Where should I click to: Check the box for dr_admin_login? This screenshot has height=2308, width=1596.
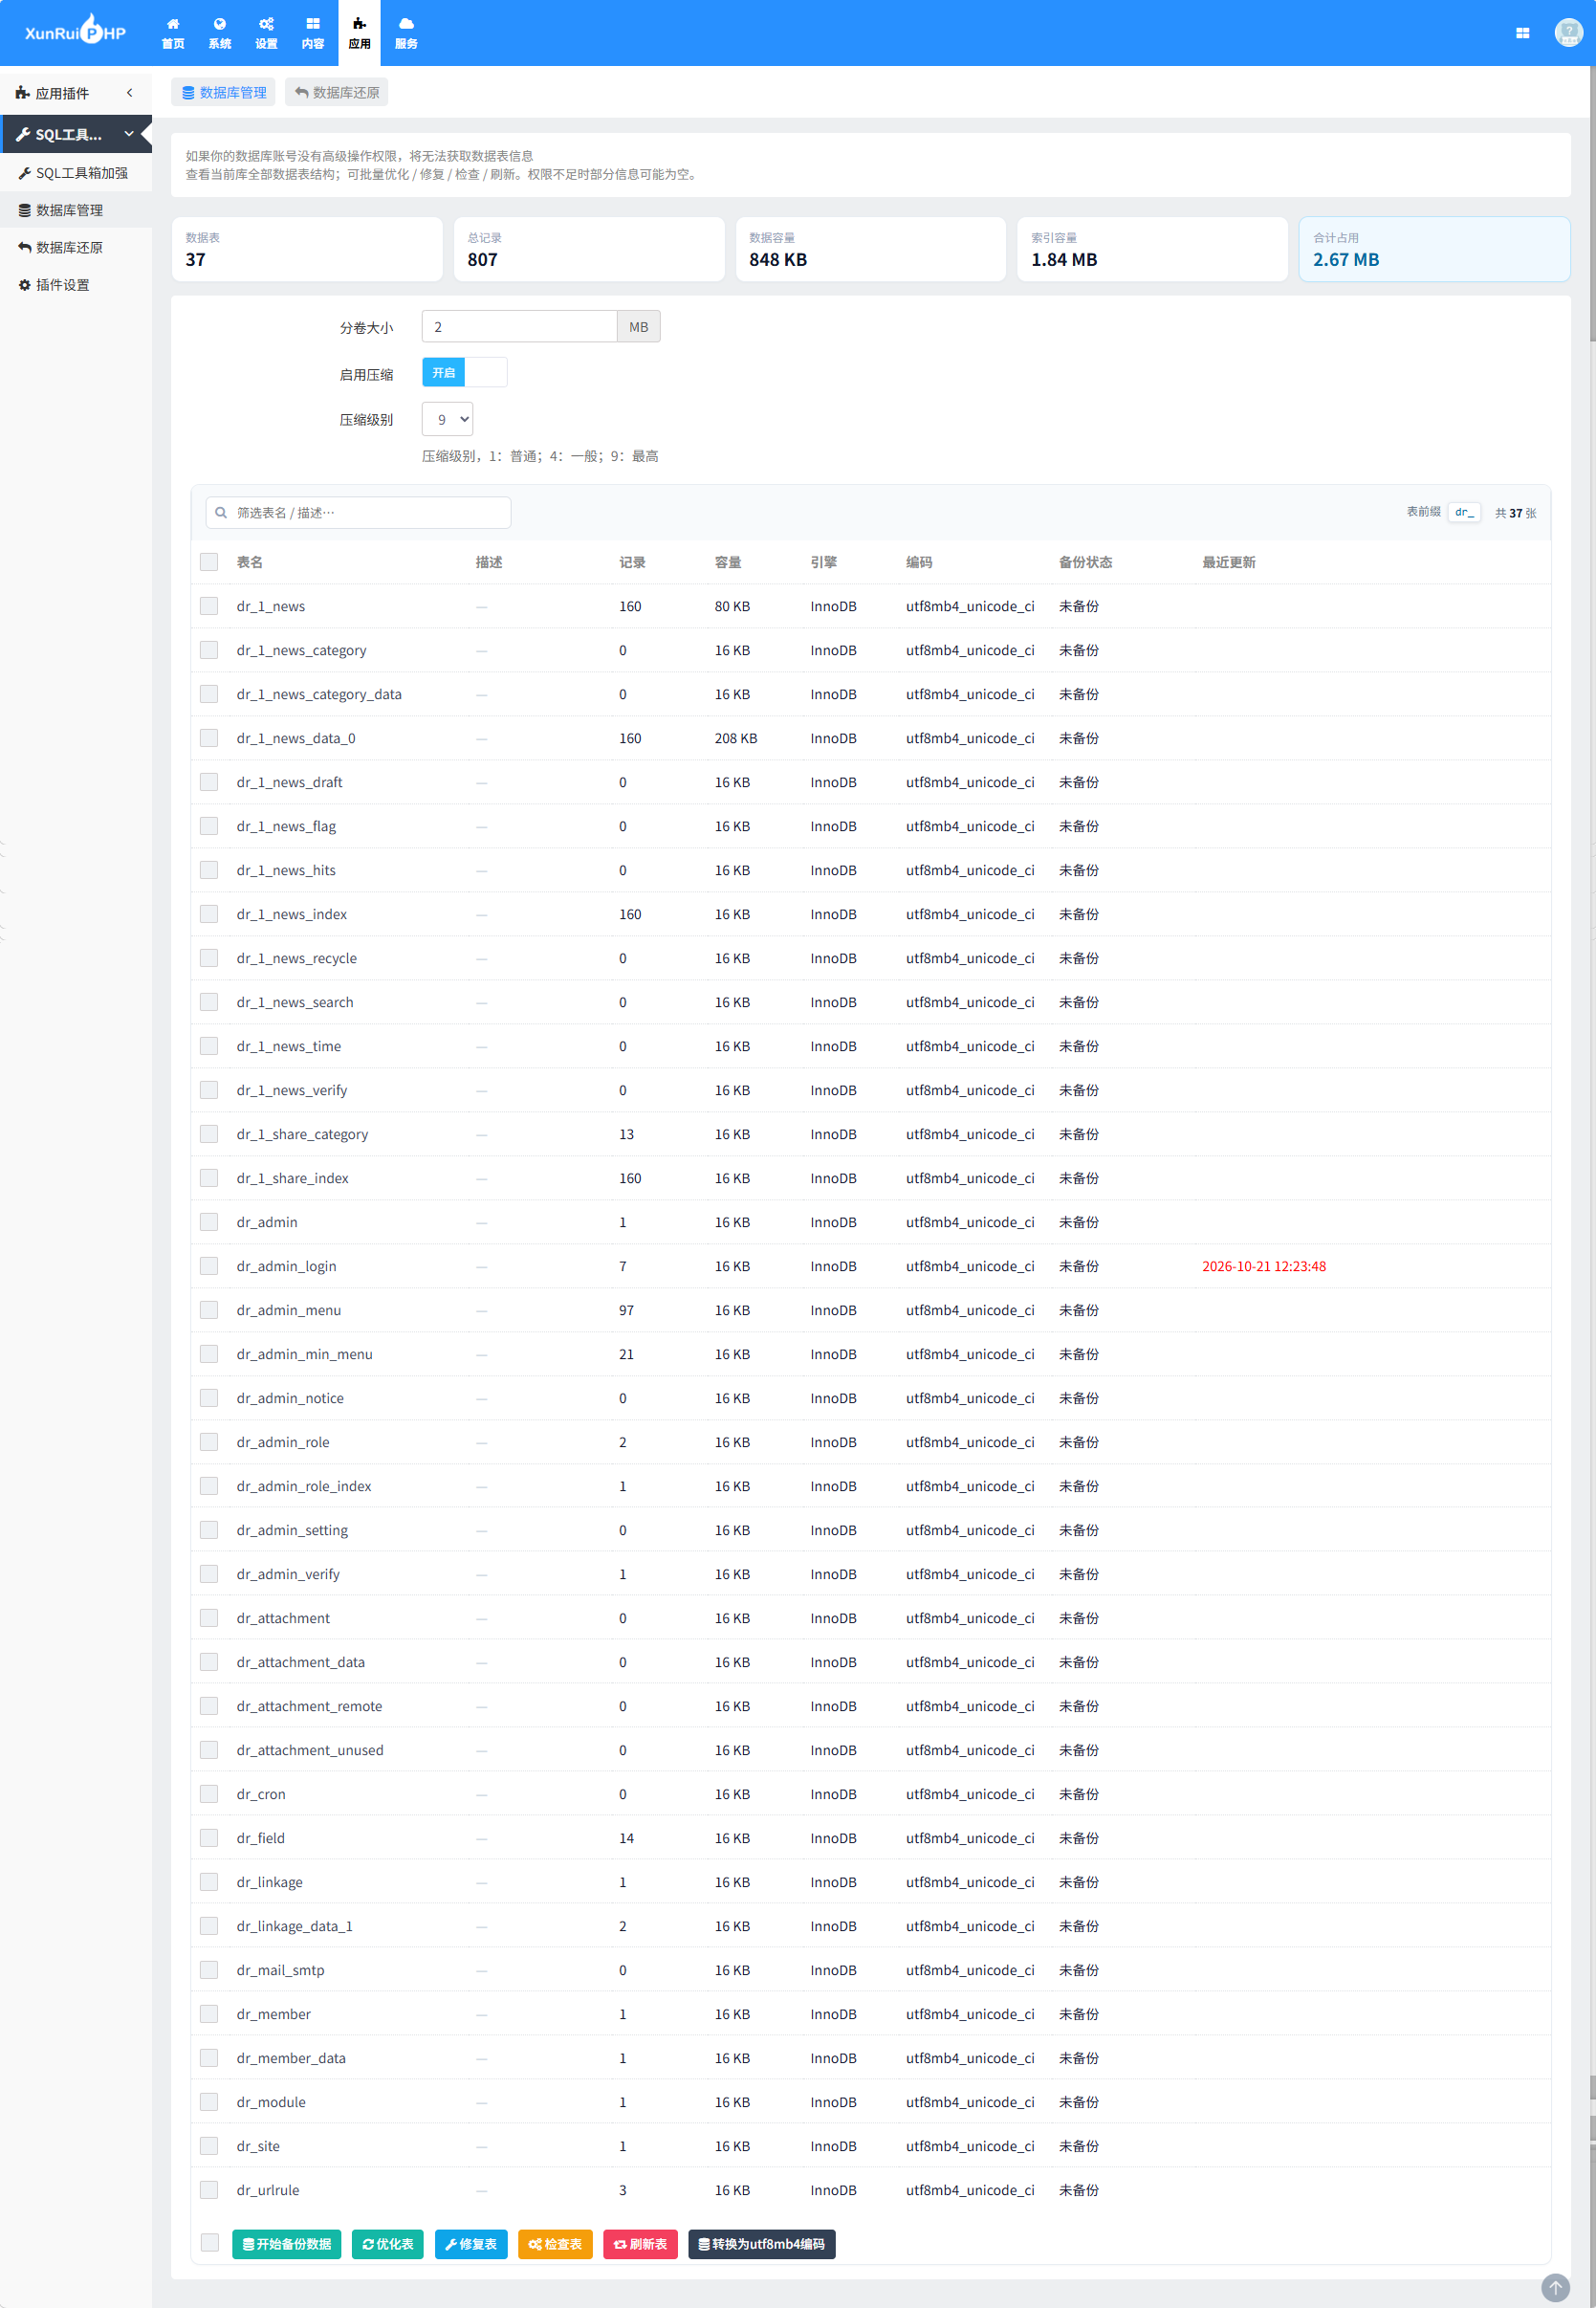(x=209, y=1266)
